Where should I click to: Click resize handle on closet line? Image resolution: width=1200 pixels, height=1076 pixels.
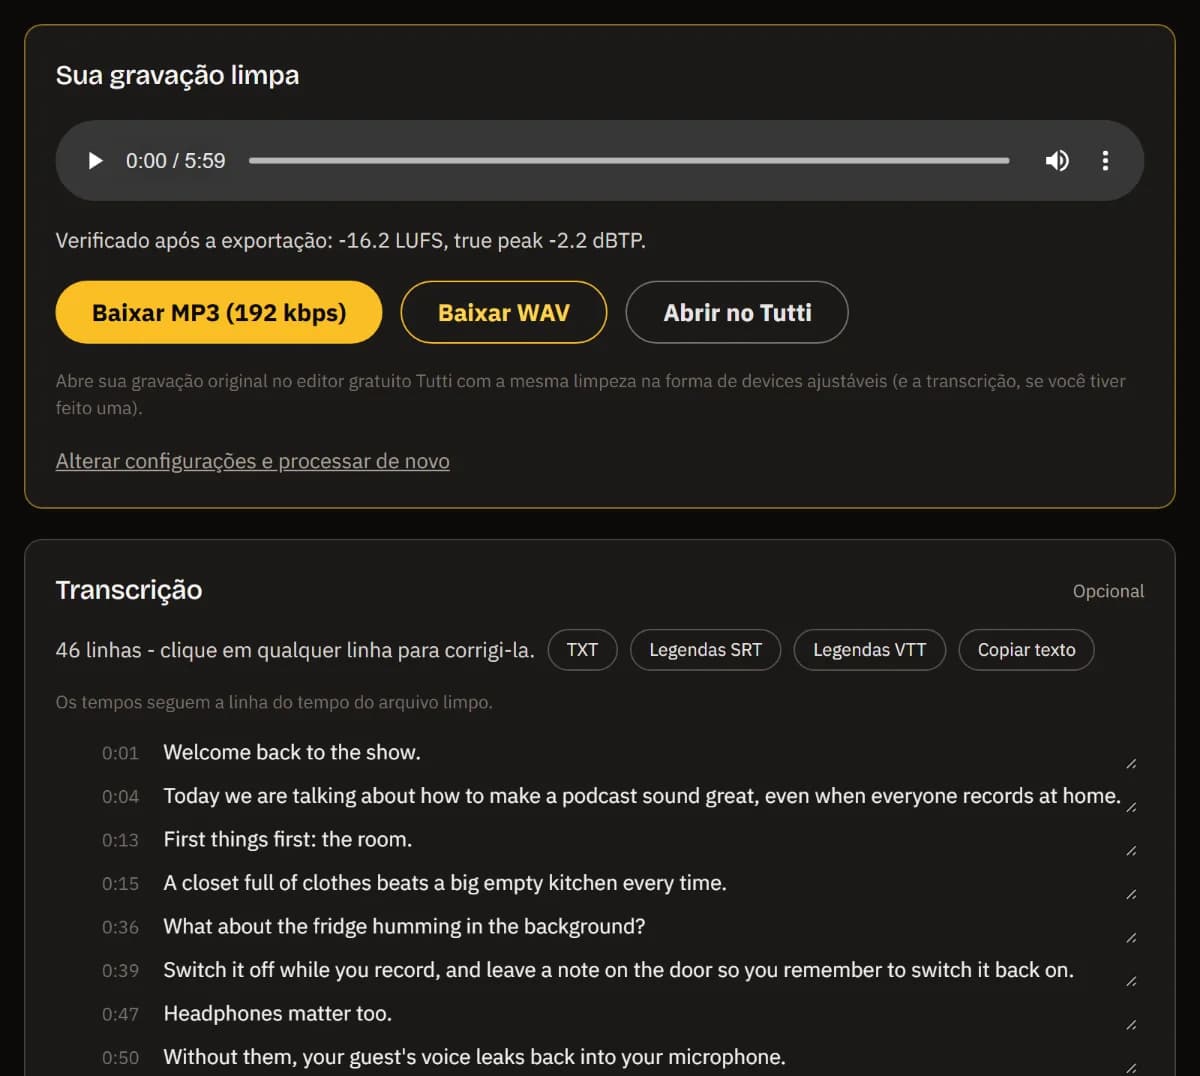[x=1131, y=894]
